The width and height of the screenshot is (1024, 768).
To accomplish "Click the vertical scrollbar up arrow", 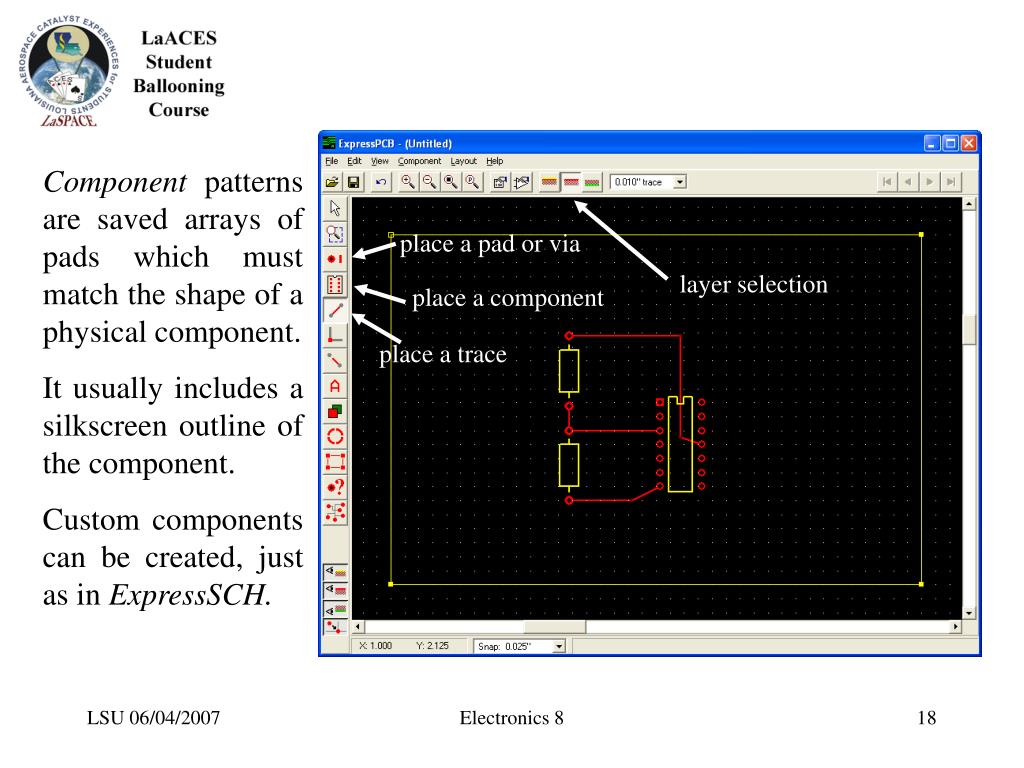I will (x=969, y=204).
